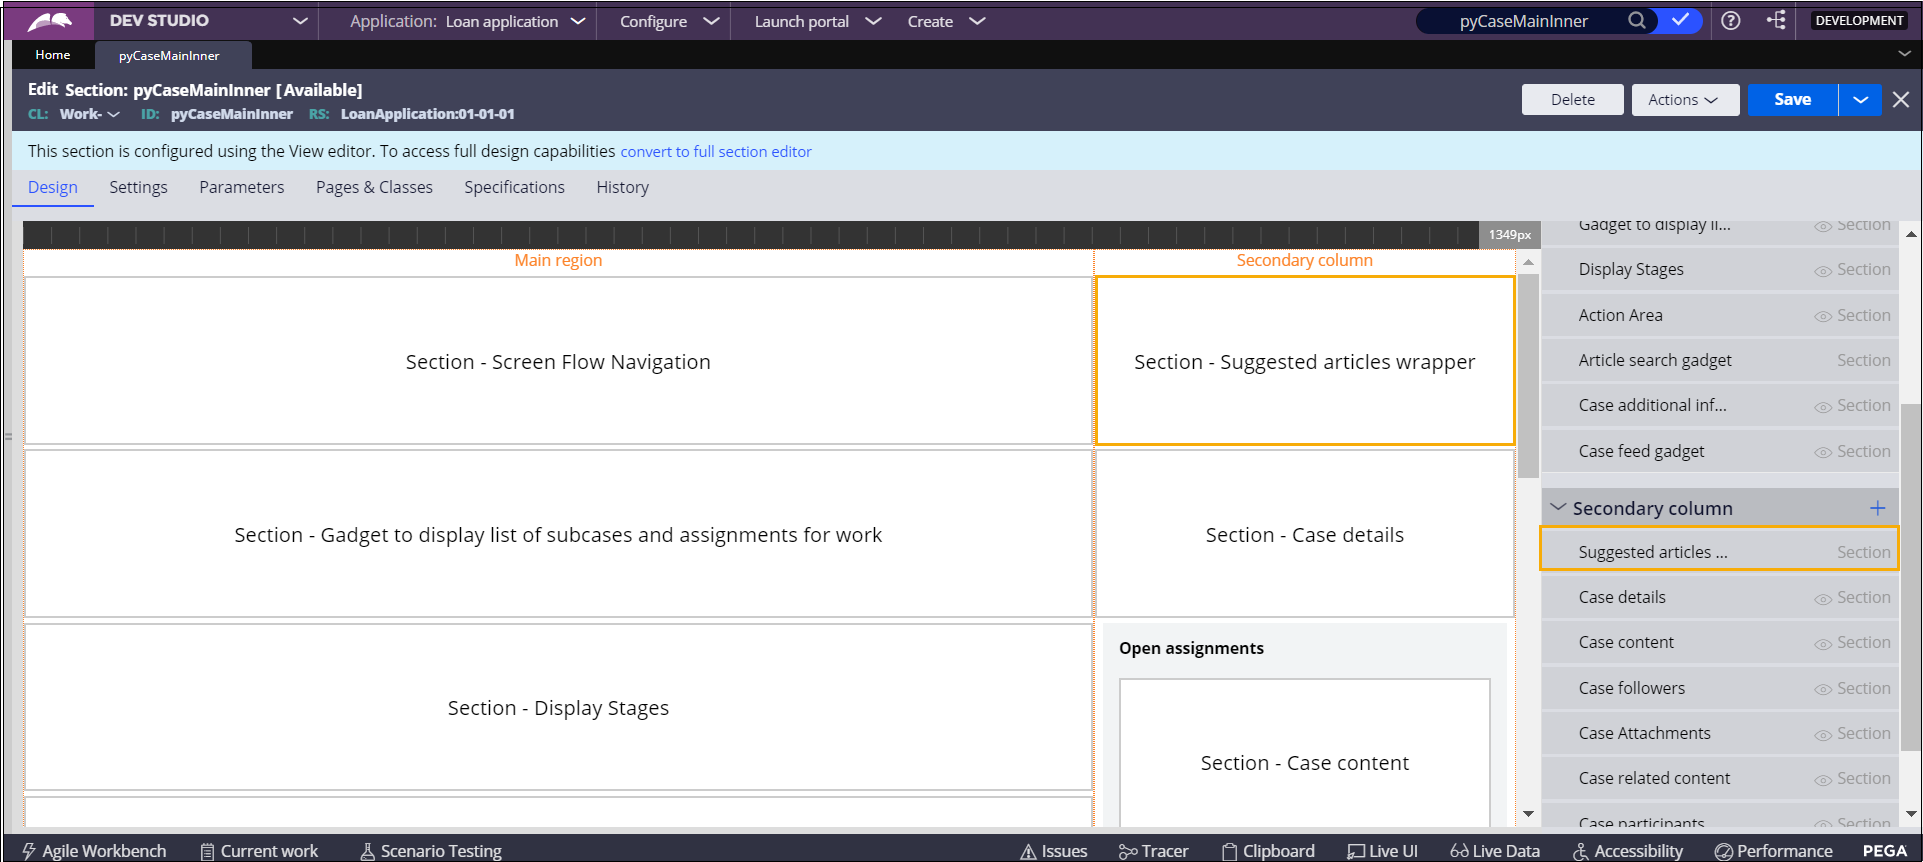Expand the Save button dropdown arrow
Viewport: 1923px width, 862px height.
pos(1860,100)
